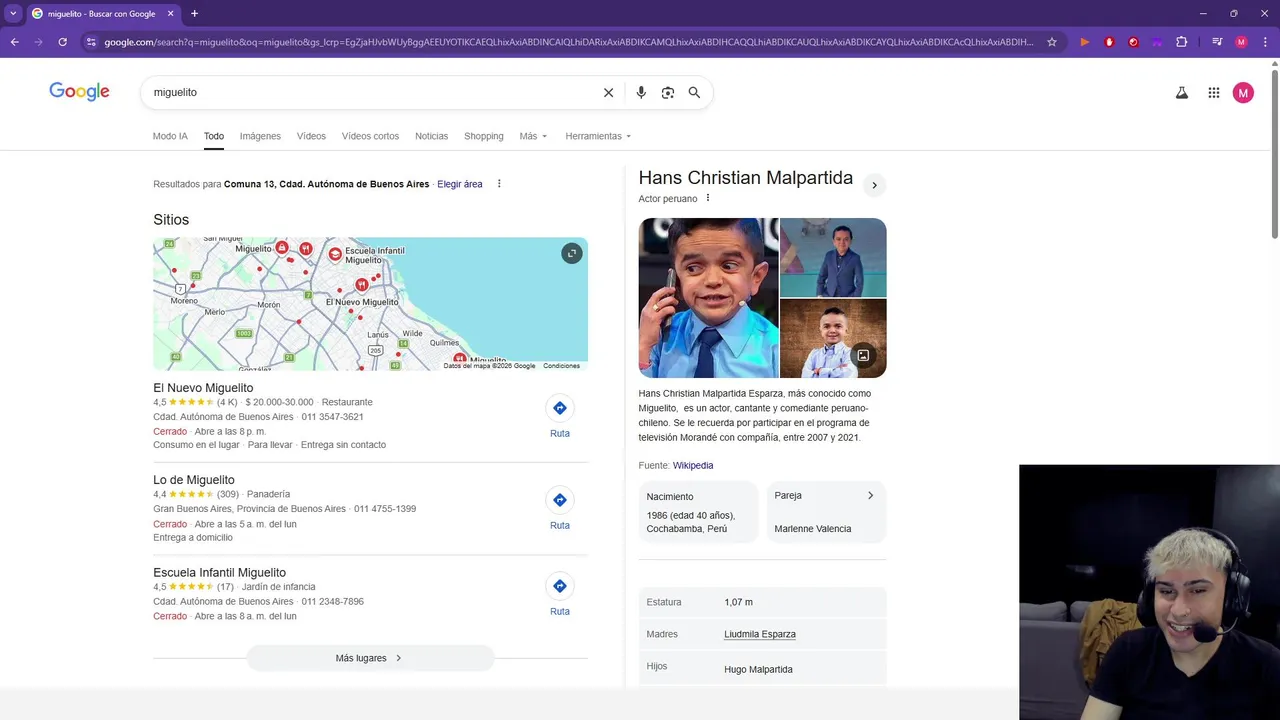The height and width of the screenshot is (720, 1280).
Task: Open Google account avatar on page
Action: pos(1243,93)
